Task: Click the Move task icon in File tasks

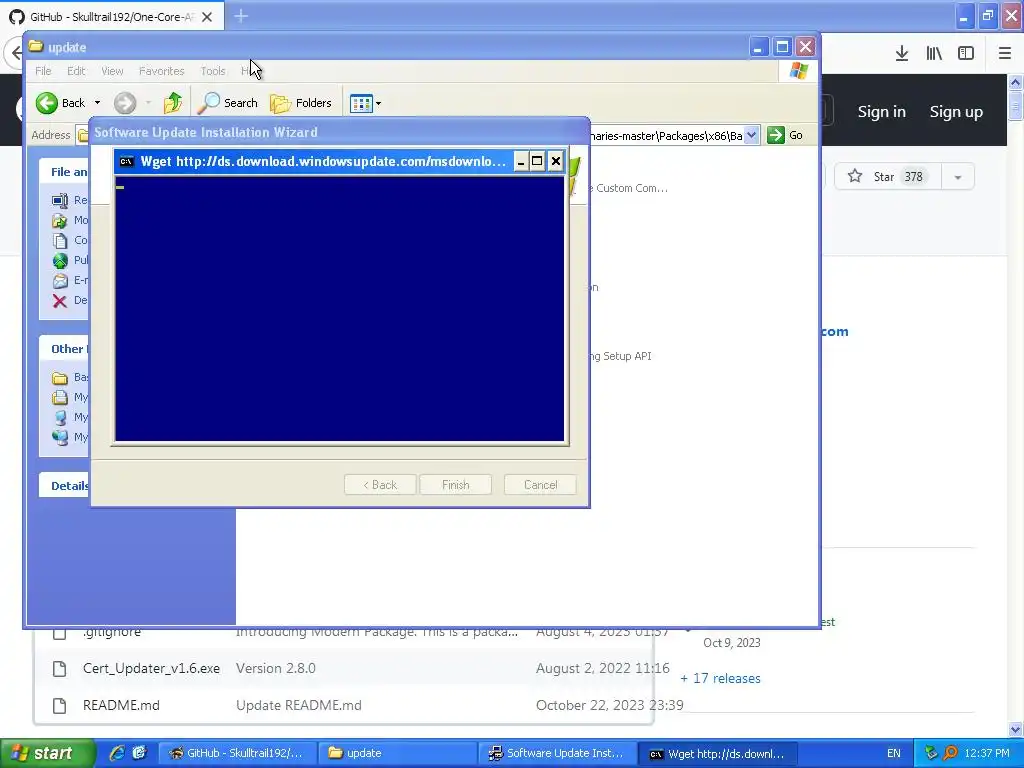Action: [x=60, y=221]
